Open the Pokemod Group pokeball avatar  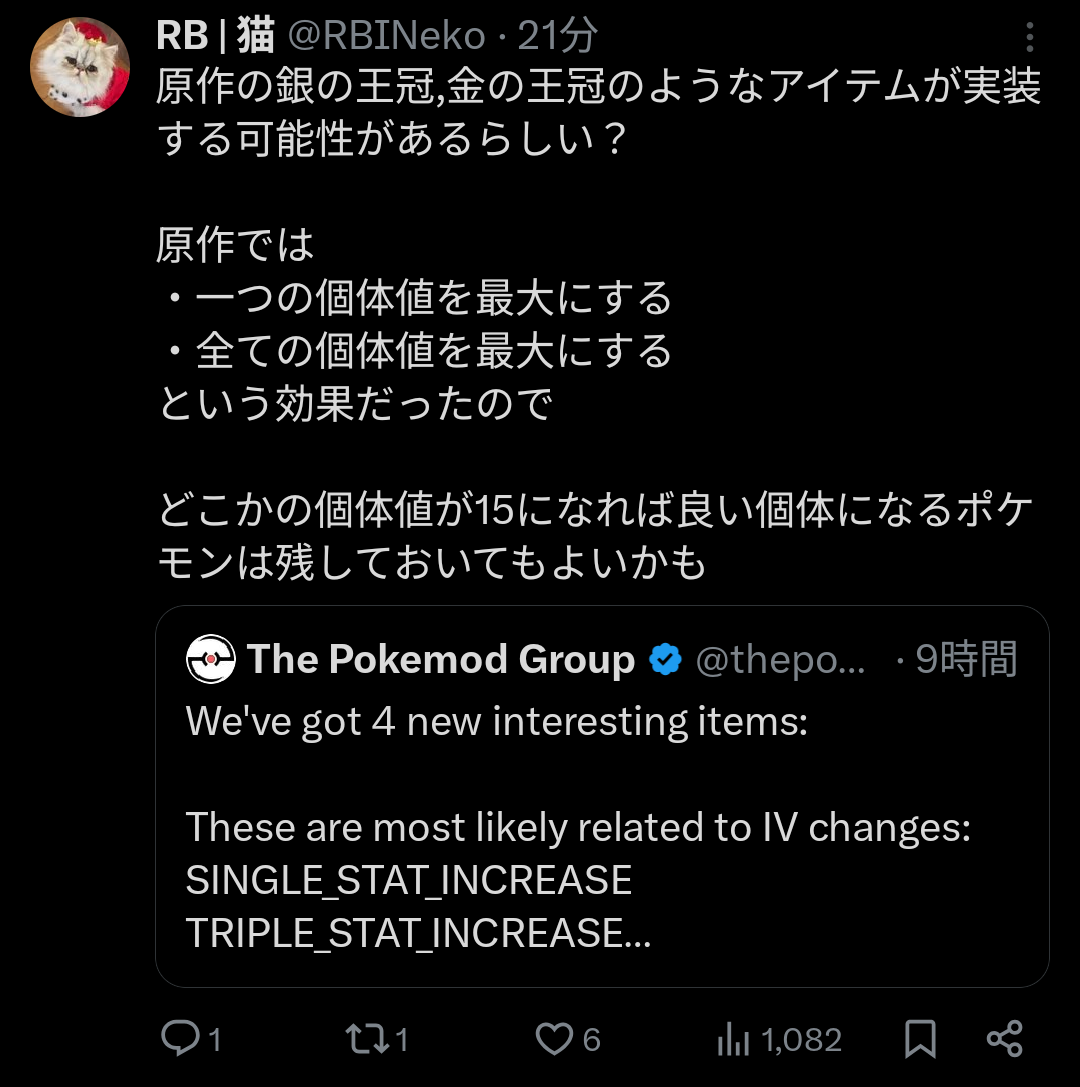click(211, 659)
